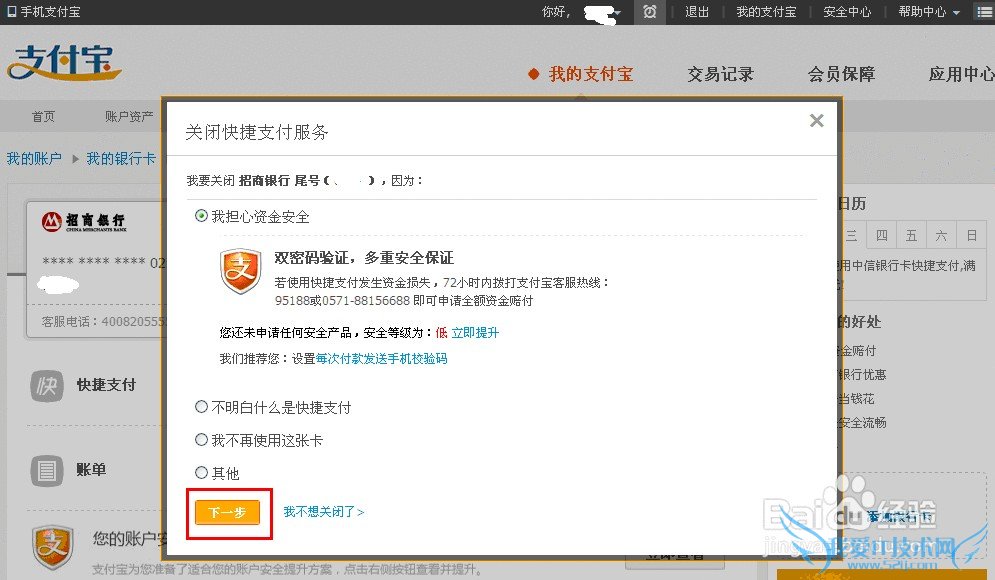
Task: Open 安全中心 in top bar
Action: (x=847, y=11)
